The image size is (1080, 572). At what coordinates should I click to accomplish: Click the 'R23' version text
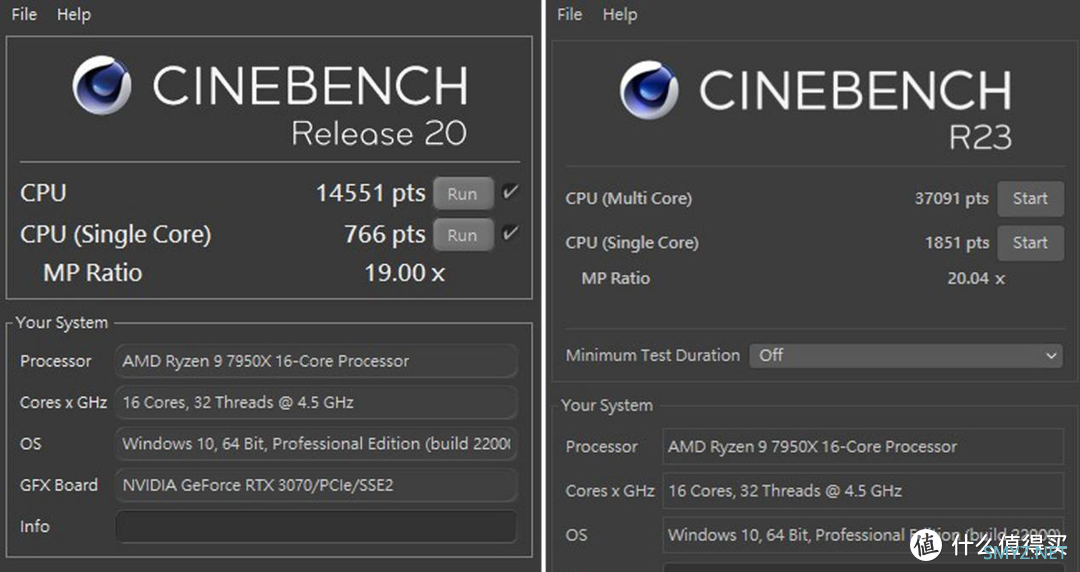tap(981, 138)
